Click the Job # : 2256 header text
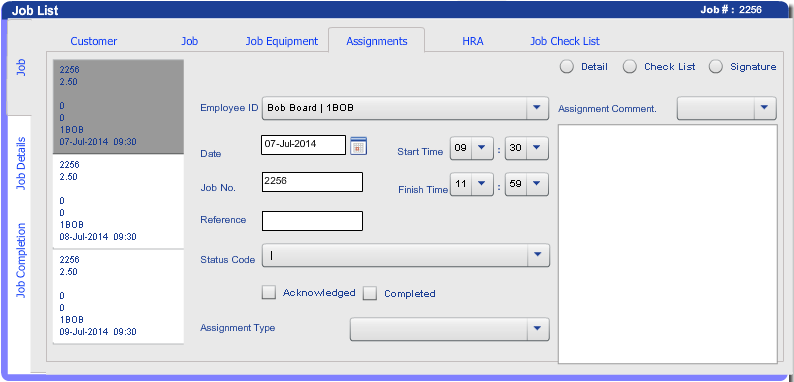The width and height of the screenshot is (794, 382). point(731,10)
